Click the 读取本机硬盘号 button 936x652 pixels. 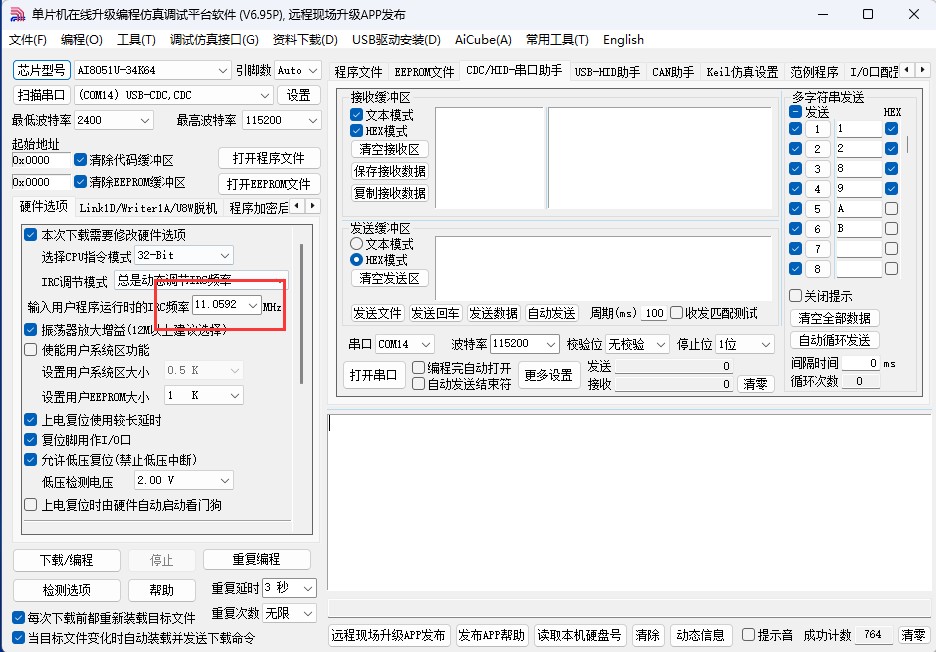click(578, 635)
